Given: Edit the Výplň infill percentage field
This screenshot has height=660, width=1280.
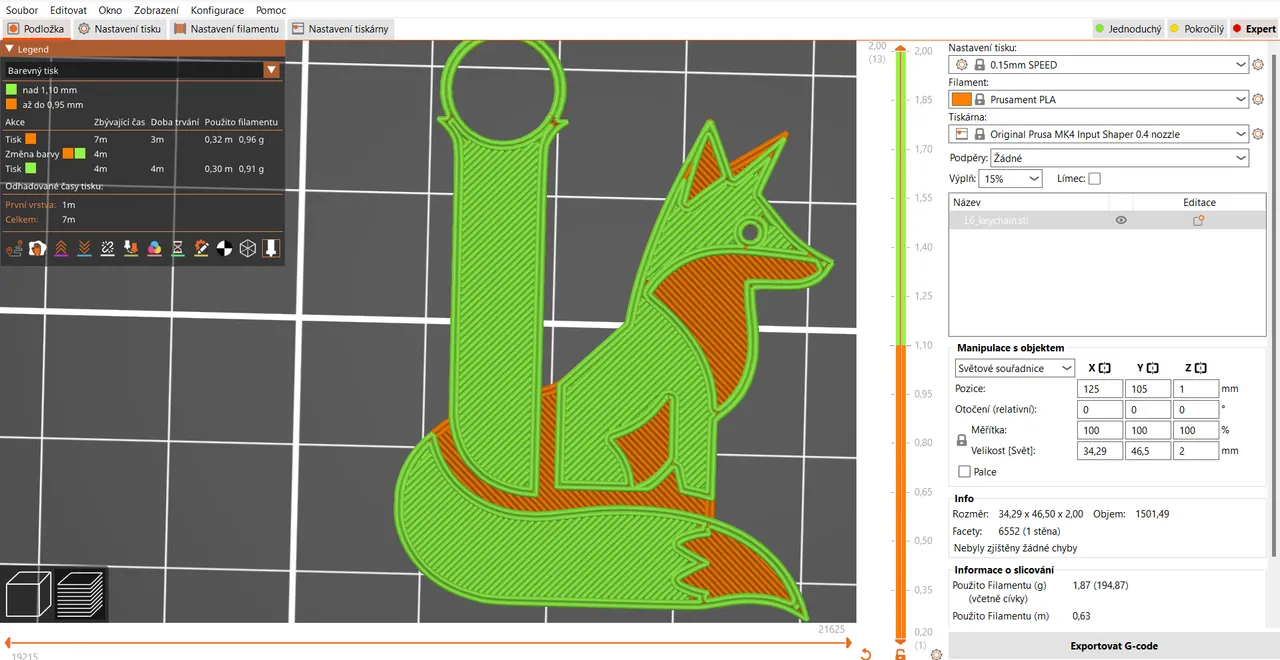Looking at the screenshot, I should (1004, 178).
